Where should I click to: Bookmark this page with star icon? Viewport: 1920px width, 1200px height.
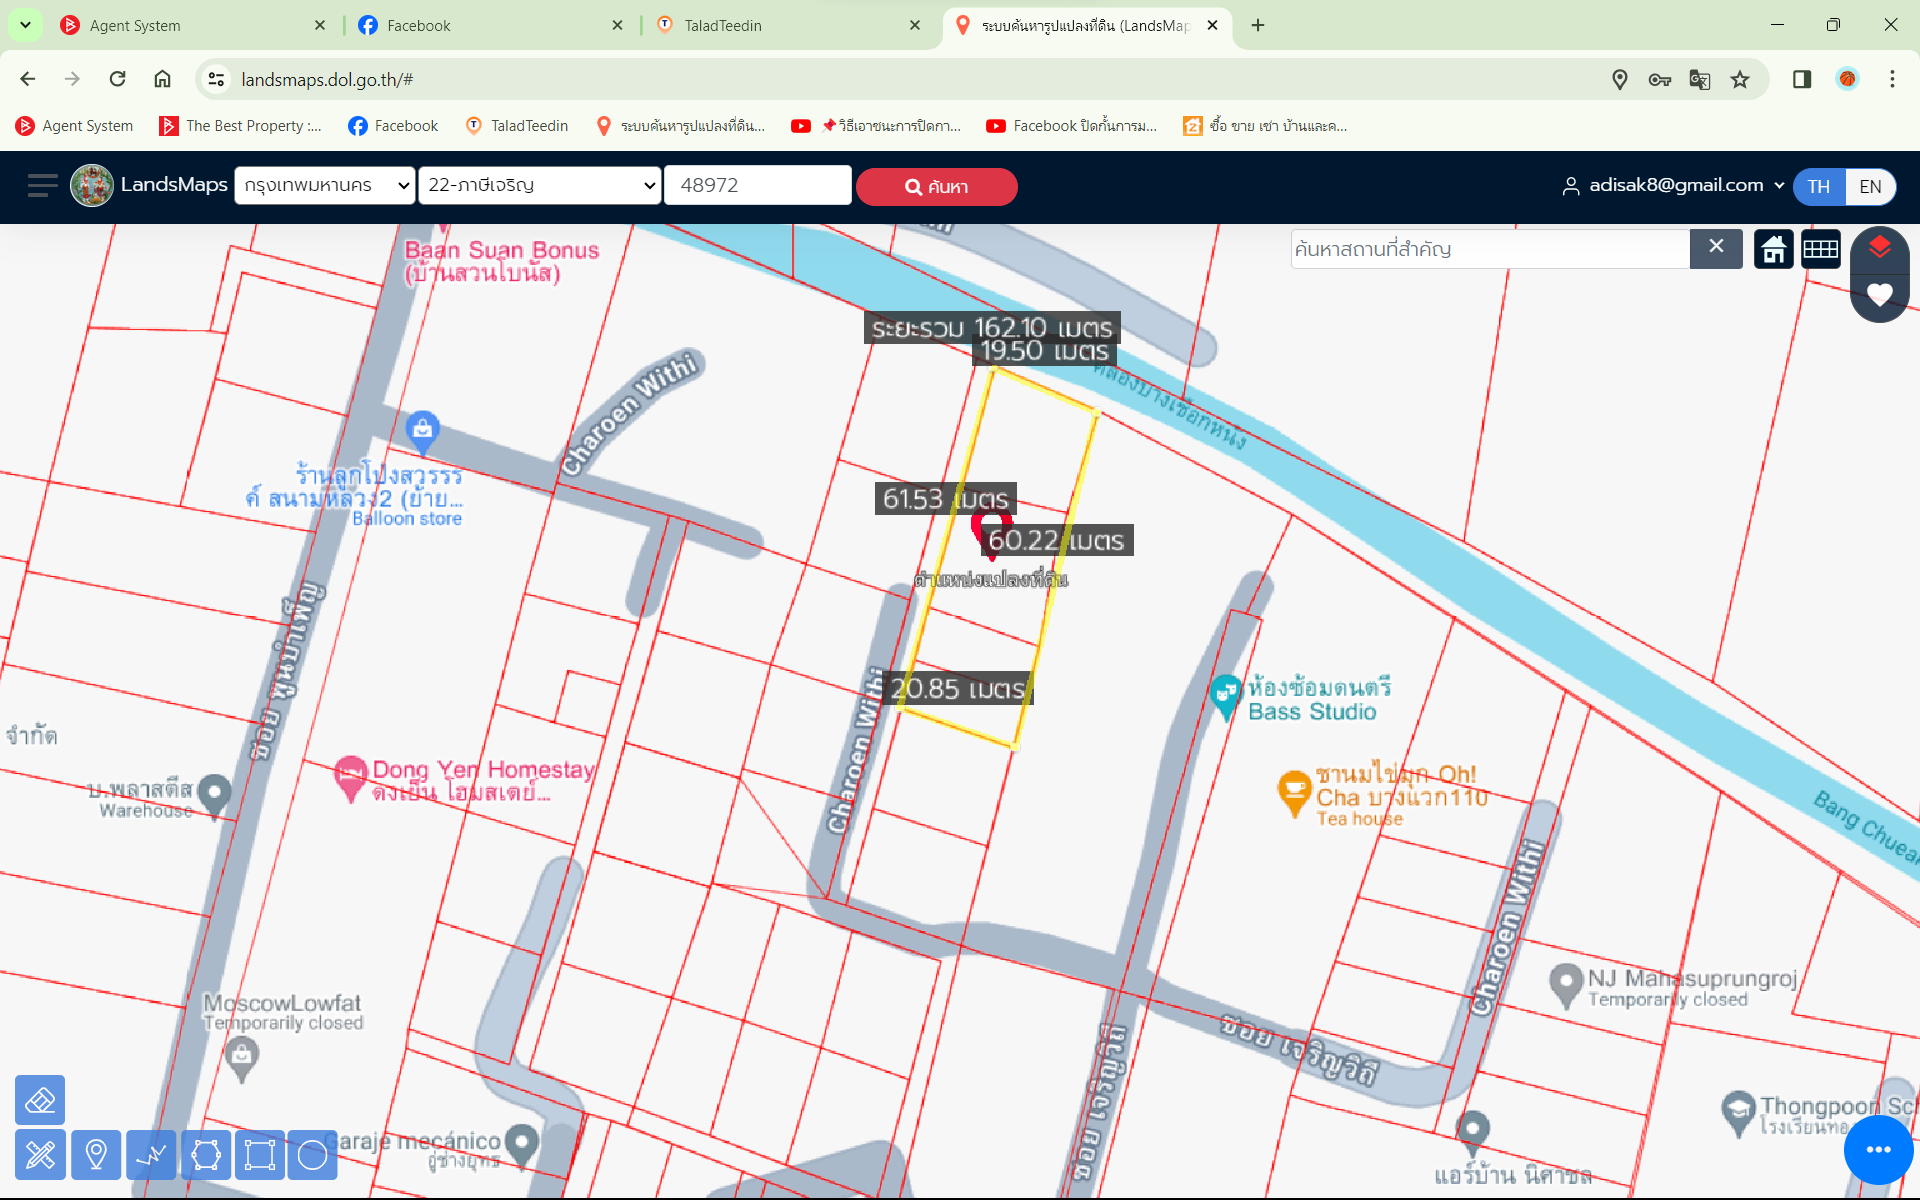(1740, 79)
